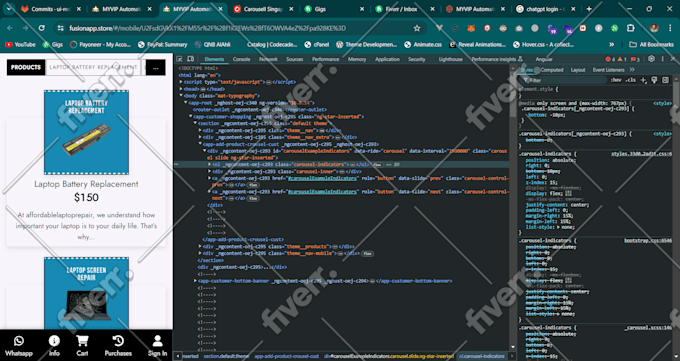
Task: Collapse the body mat-typography node
Action: 181,96
